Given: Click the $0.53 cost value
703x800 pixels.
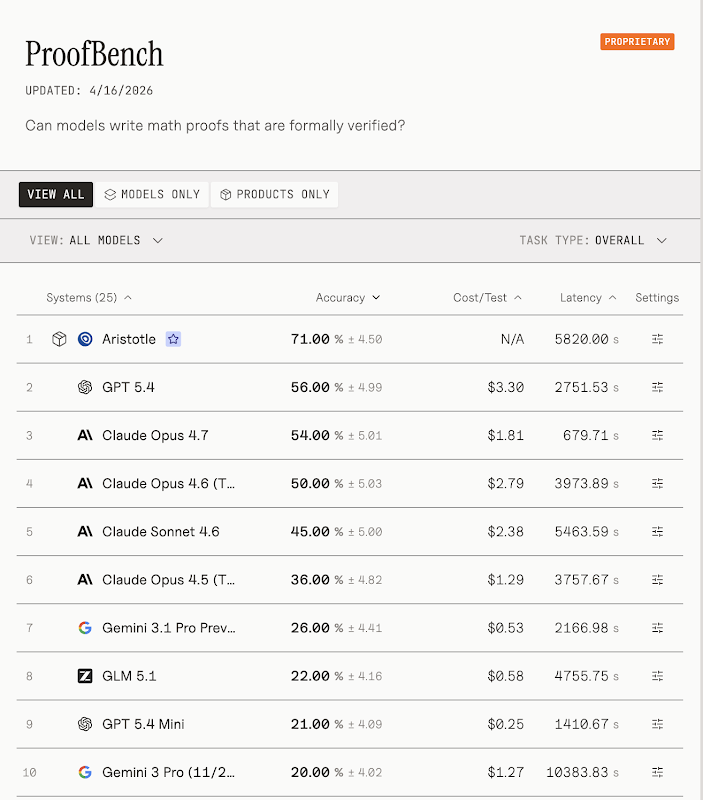Looking at the screenshot, I should (506, 628).
